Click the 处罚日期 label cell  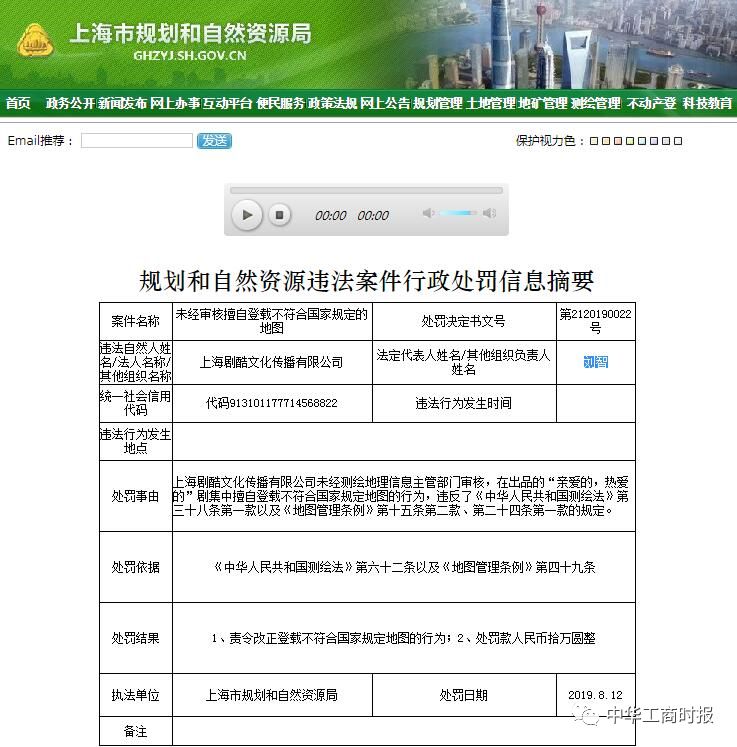pos(464,695)
